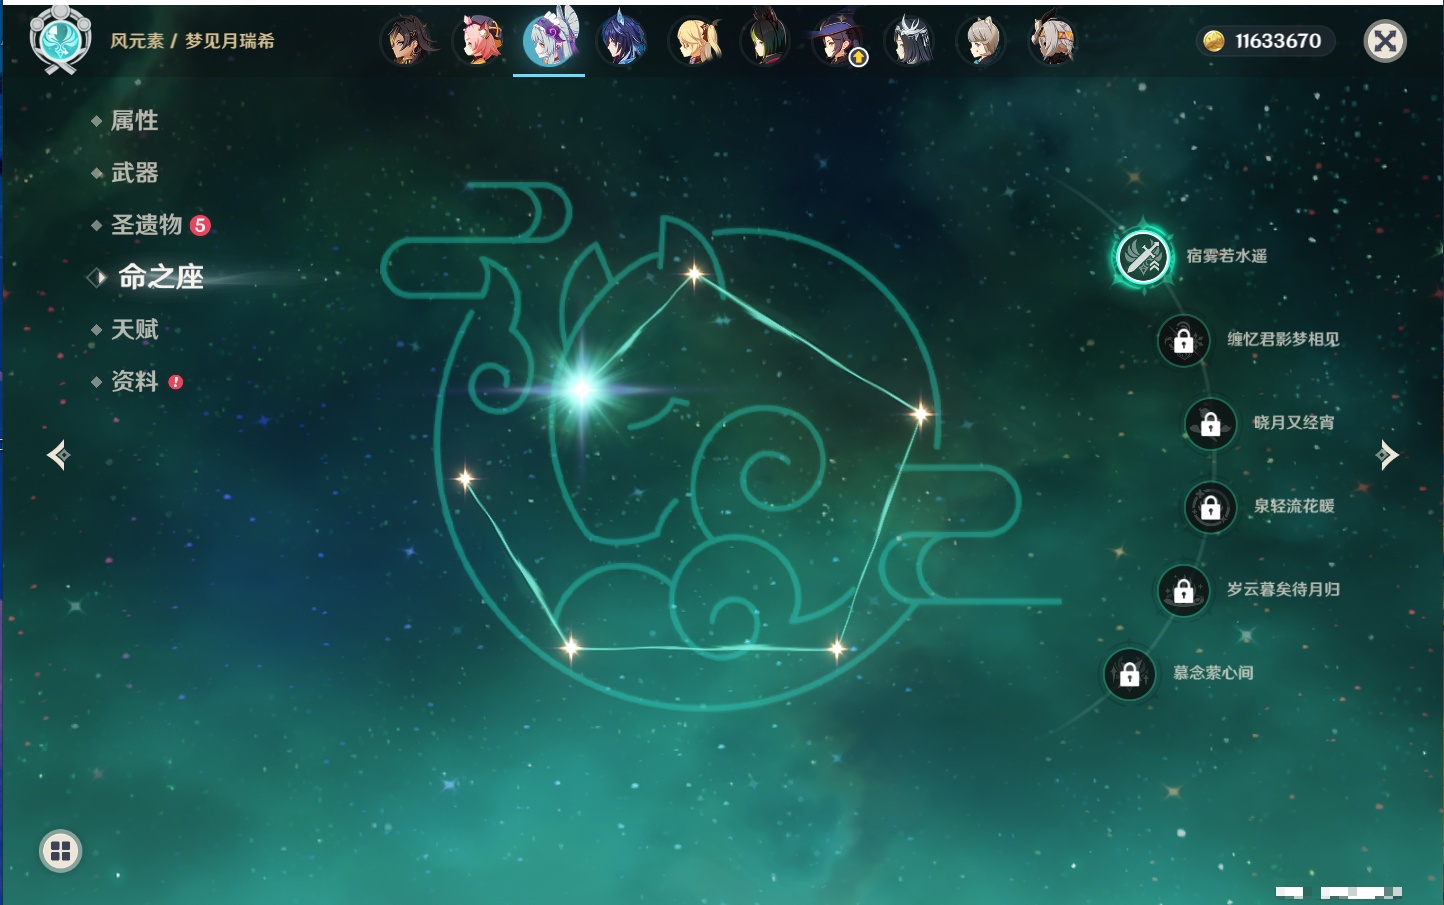Screen dimensions: 1444x905
Task: Open the locked 缠忆君影梦相见 constellation node
Action: pyautogui.click(x=1184, y=340)
